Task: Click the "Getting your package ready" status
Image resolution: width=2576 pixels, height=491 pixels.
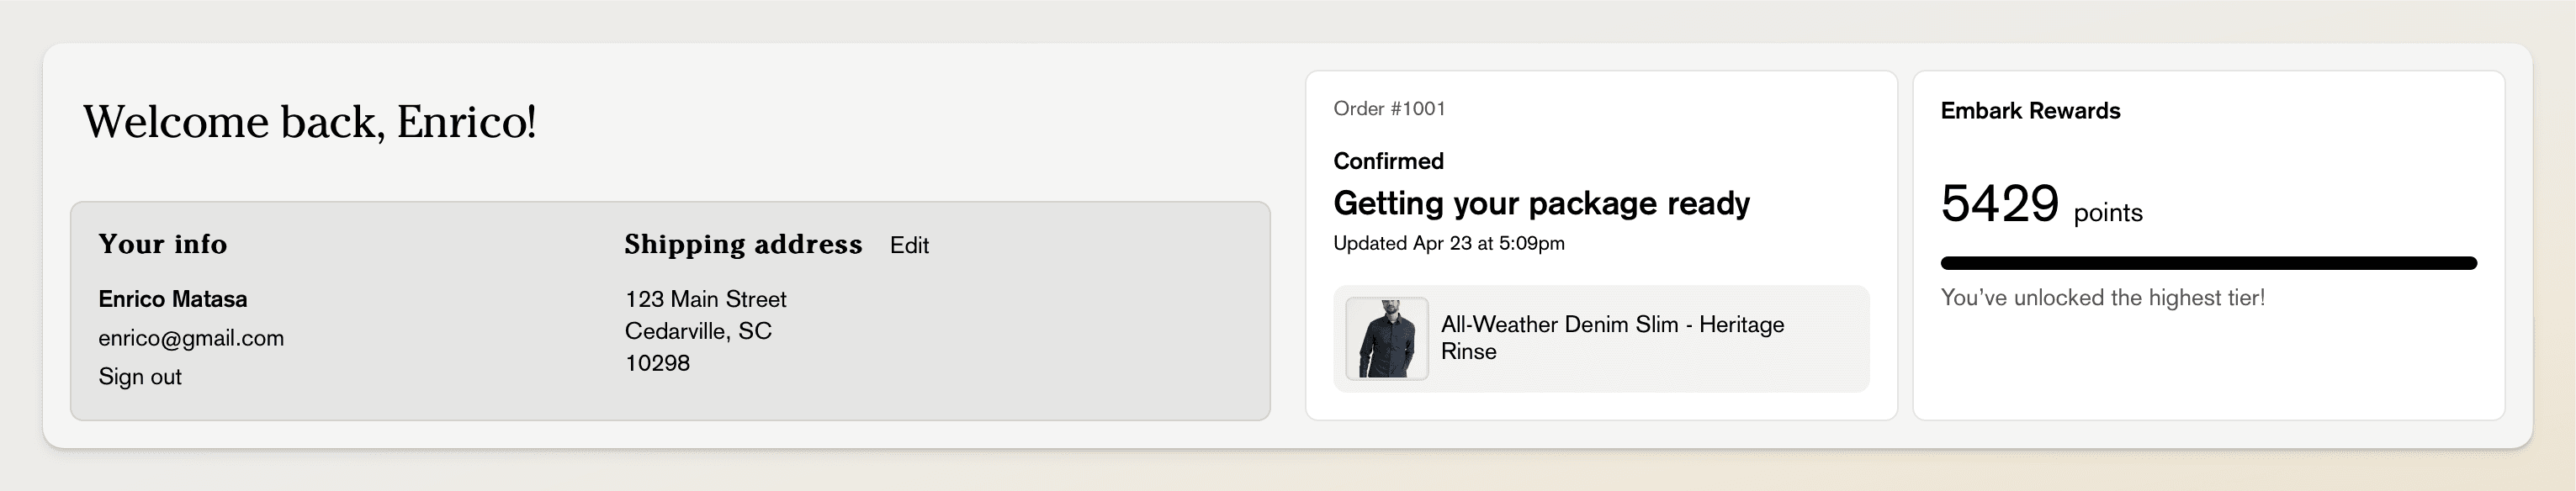Action: coord(1541,204)
